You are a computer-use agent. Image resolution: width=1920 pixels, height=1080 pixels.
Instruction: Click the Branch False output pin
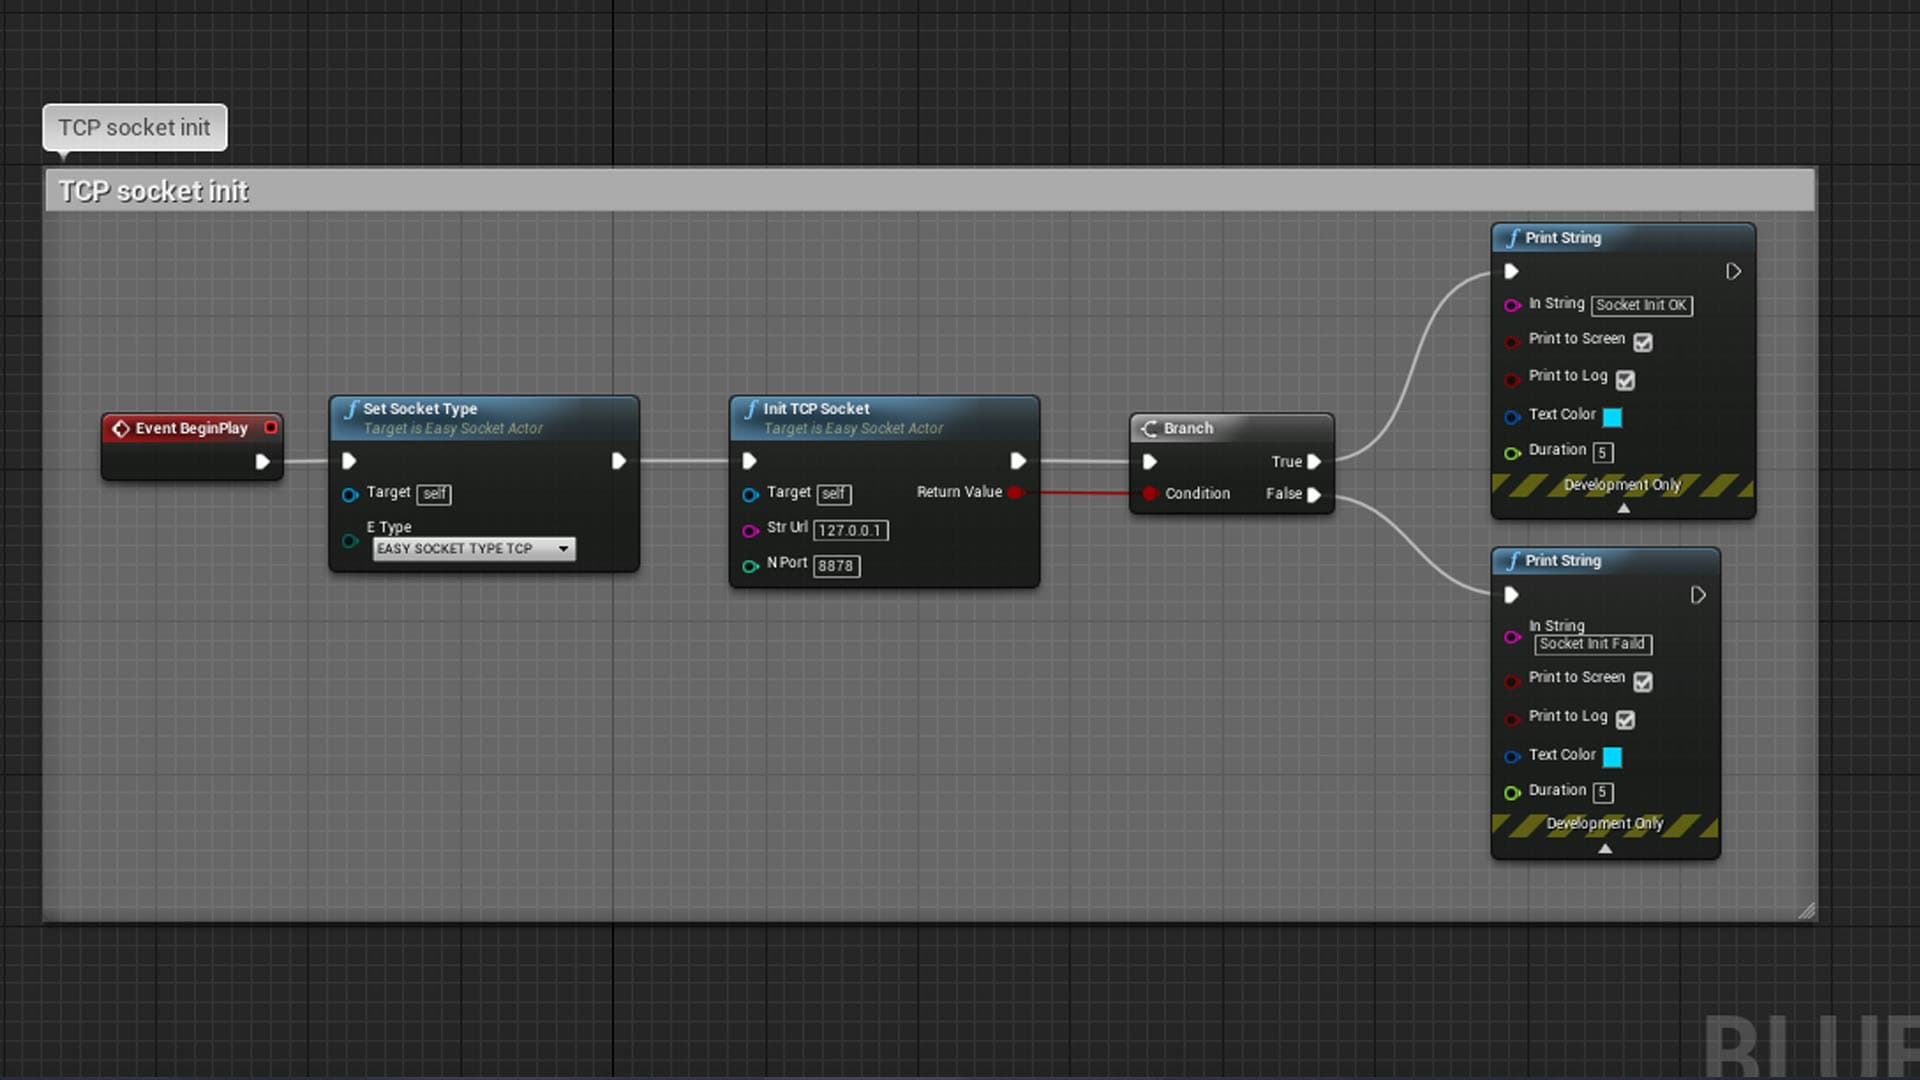click(1314, 494)
